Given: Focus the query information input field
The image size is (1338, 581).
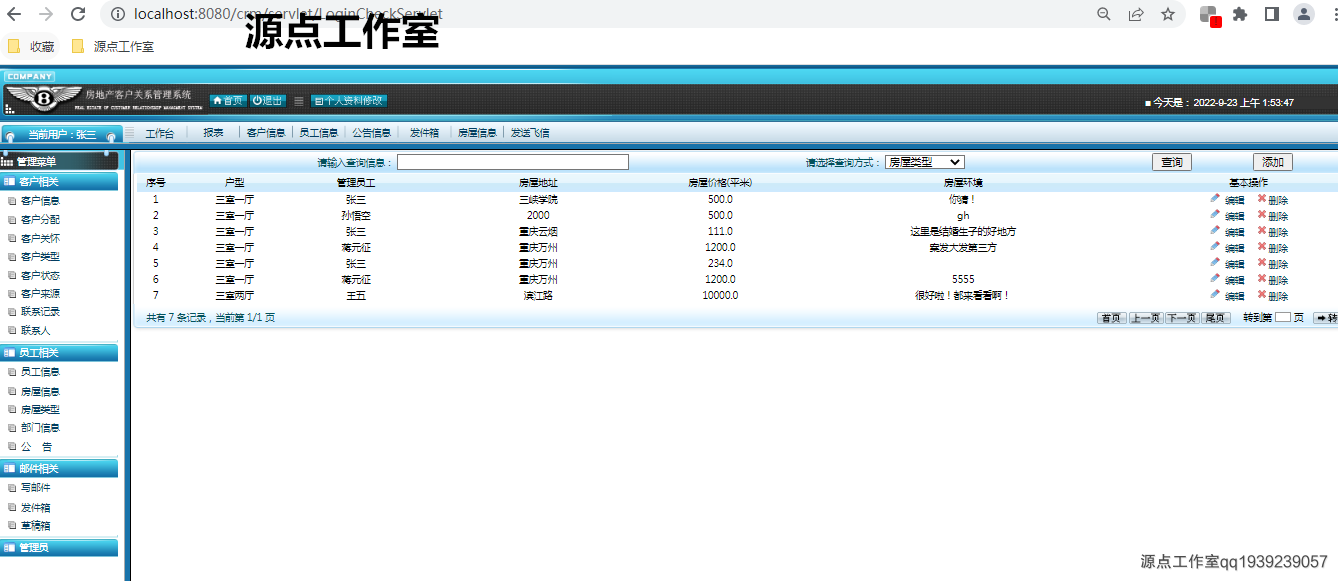Looking at the screenshot, I should click(513, 162).
